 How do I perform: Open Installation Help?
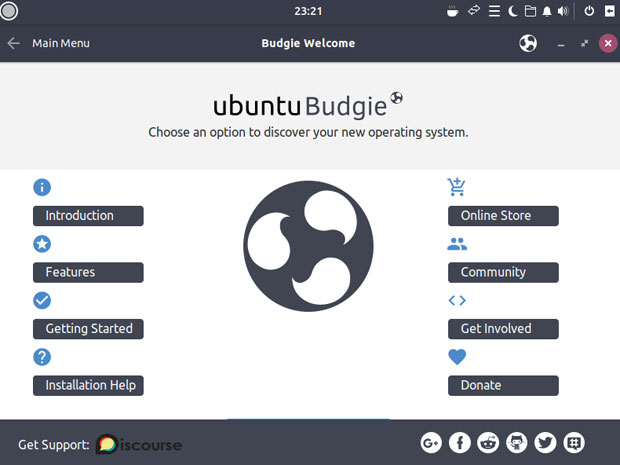88,386
